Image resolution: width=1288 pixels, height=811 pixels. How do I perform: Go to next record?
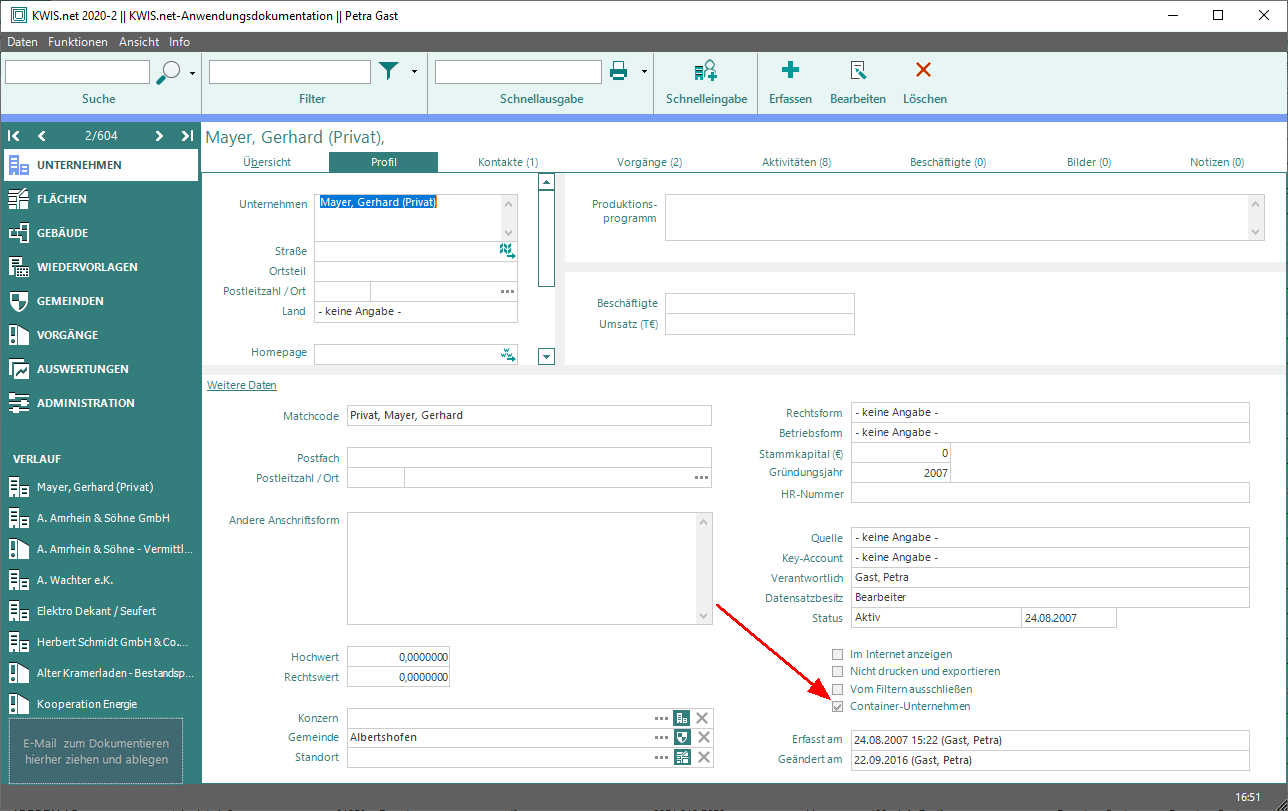159,136
